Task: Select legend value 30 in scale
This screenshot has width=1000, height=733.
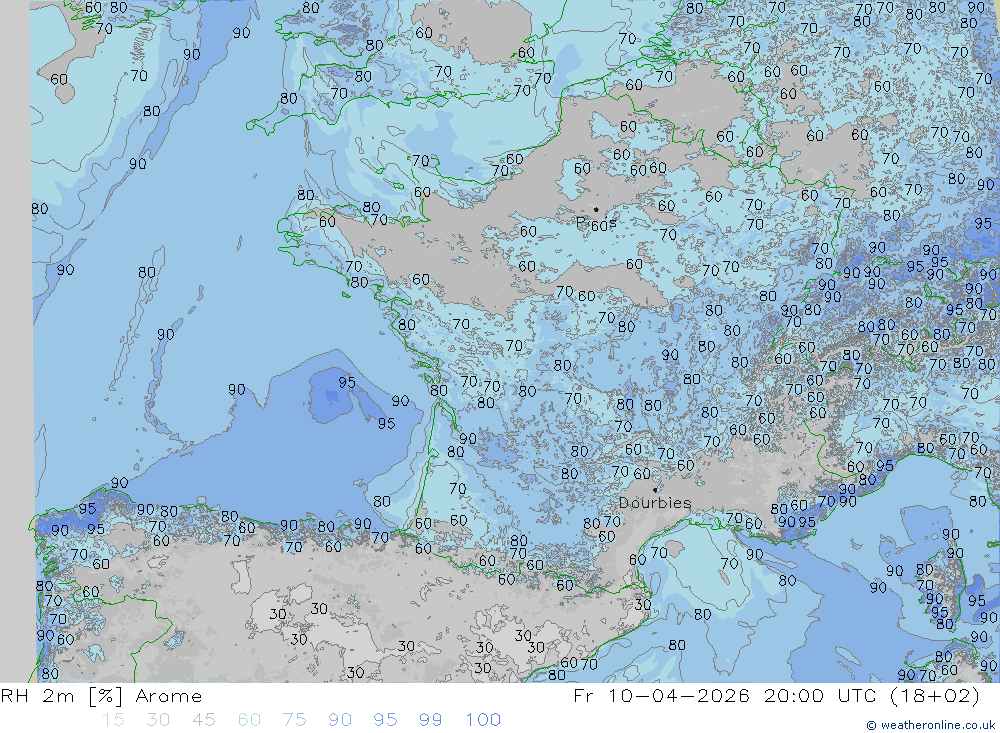Action: [x=158, y=720]
